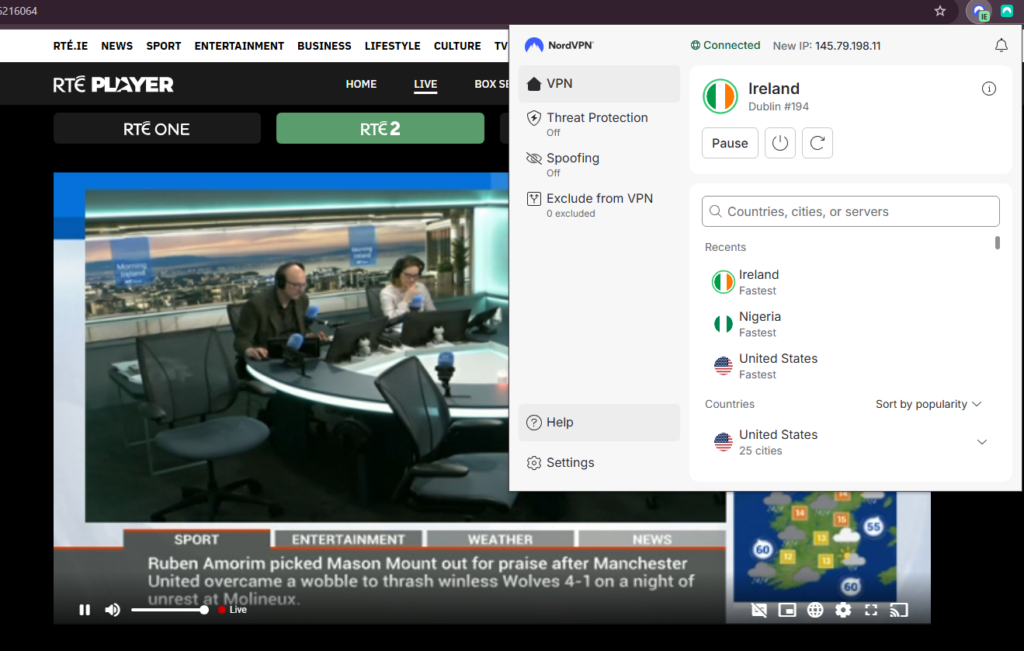Switch to the RTÉ 2 channel
The height and width of the screenshot is (651, 1024).
380,129
